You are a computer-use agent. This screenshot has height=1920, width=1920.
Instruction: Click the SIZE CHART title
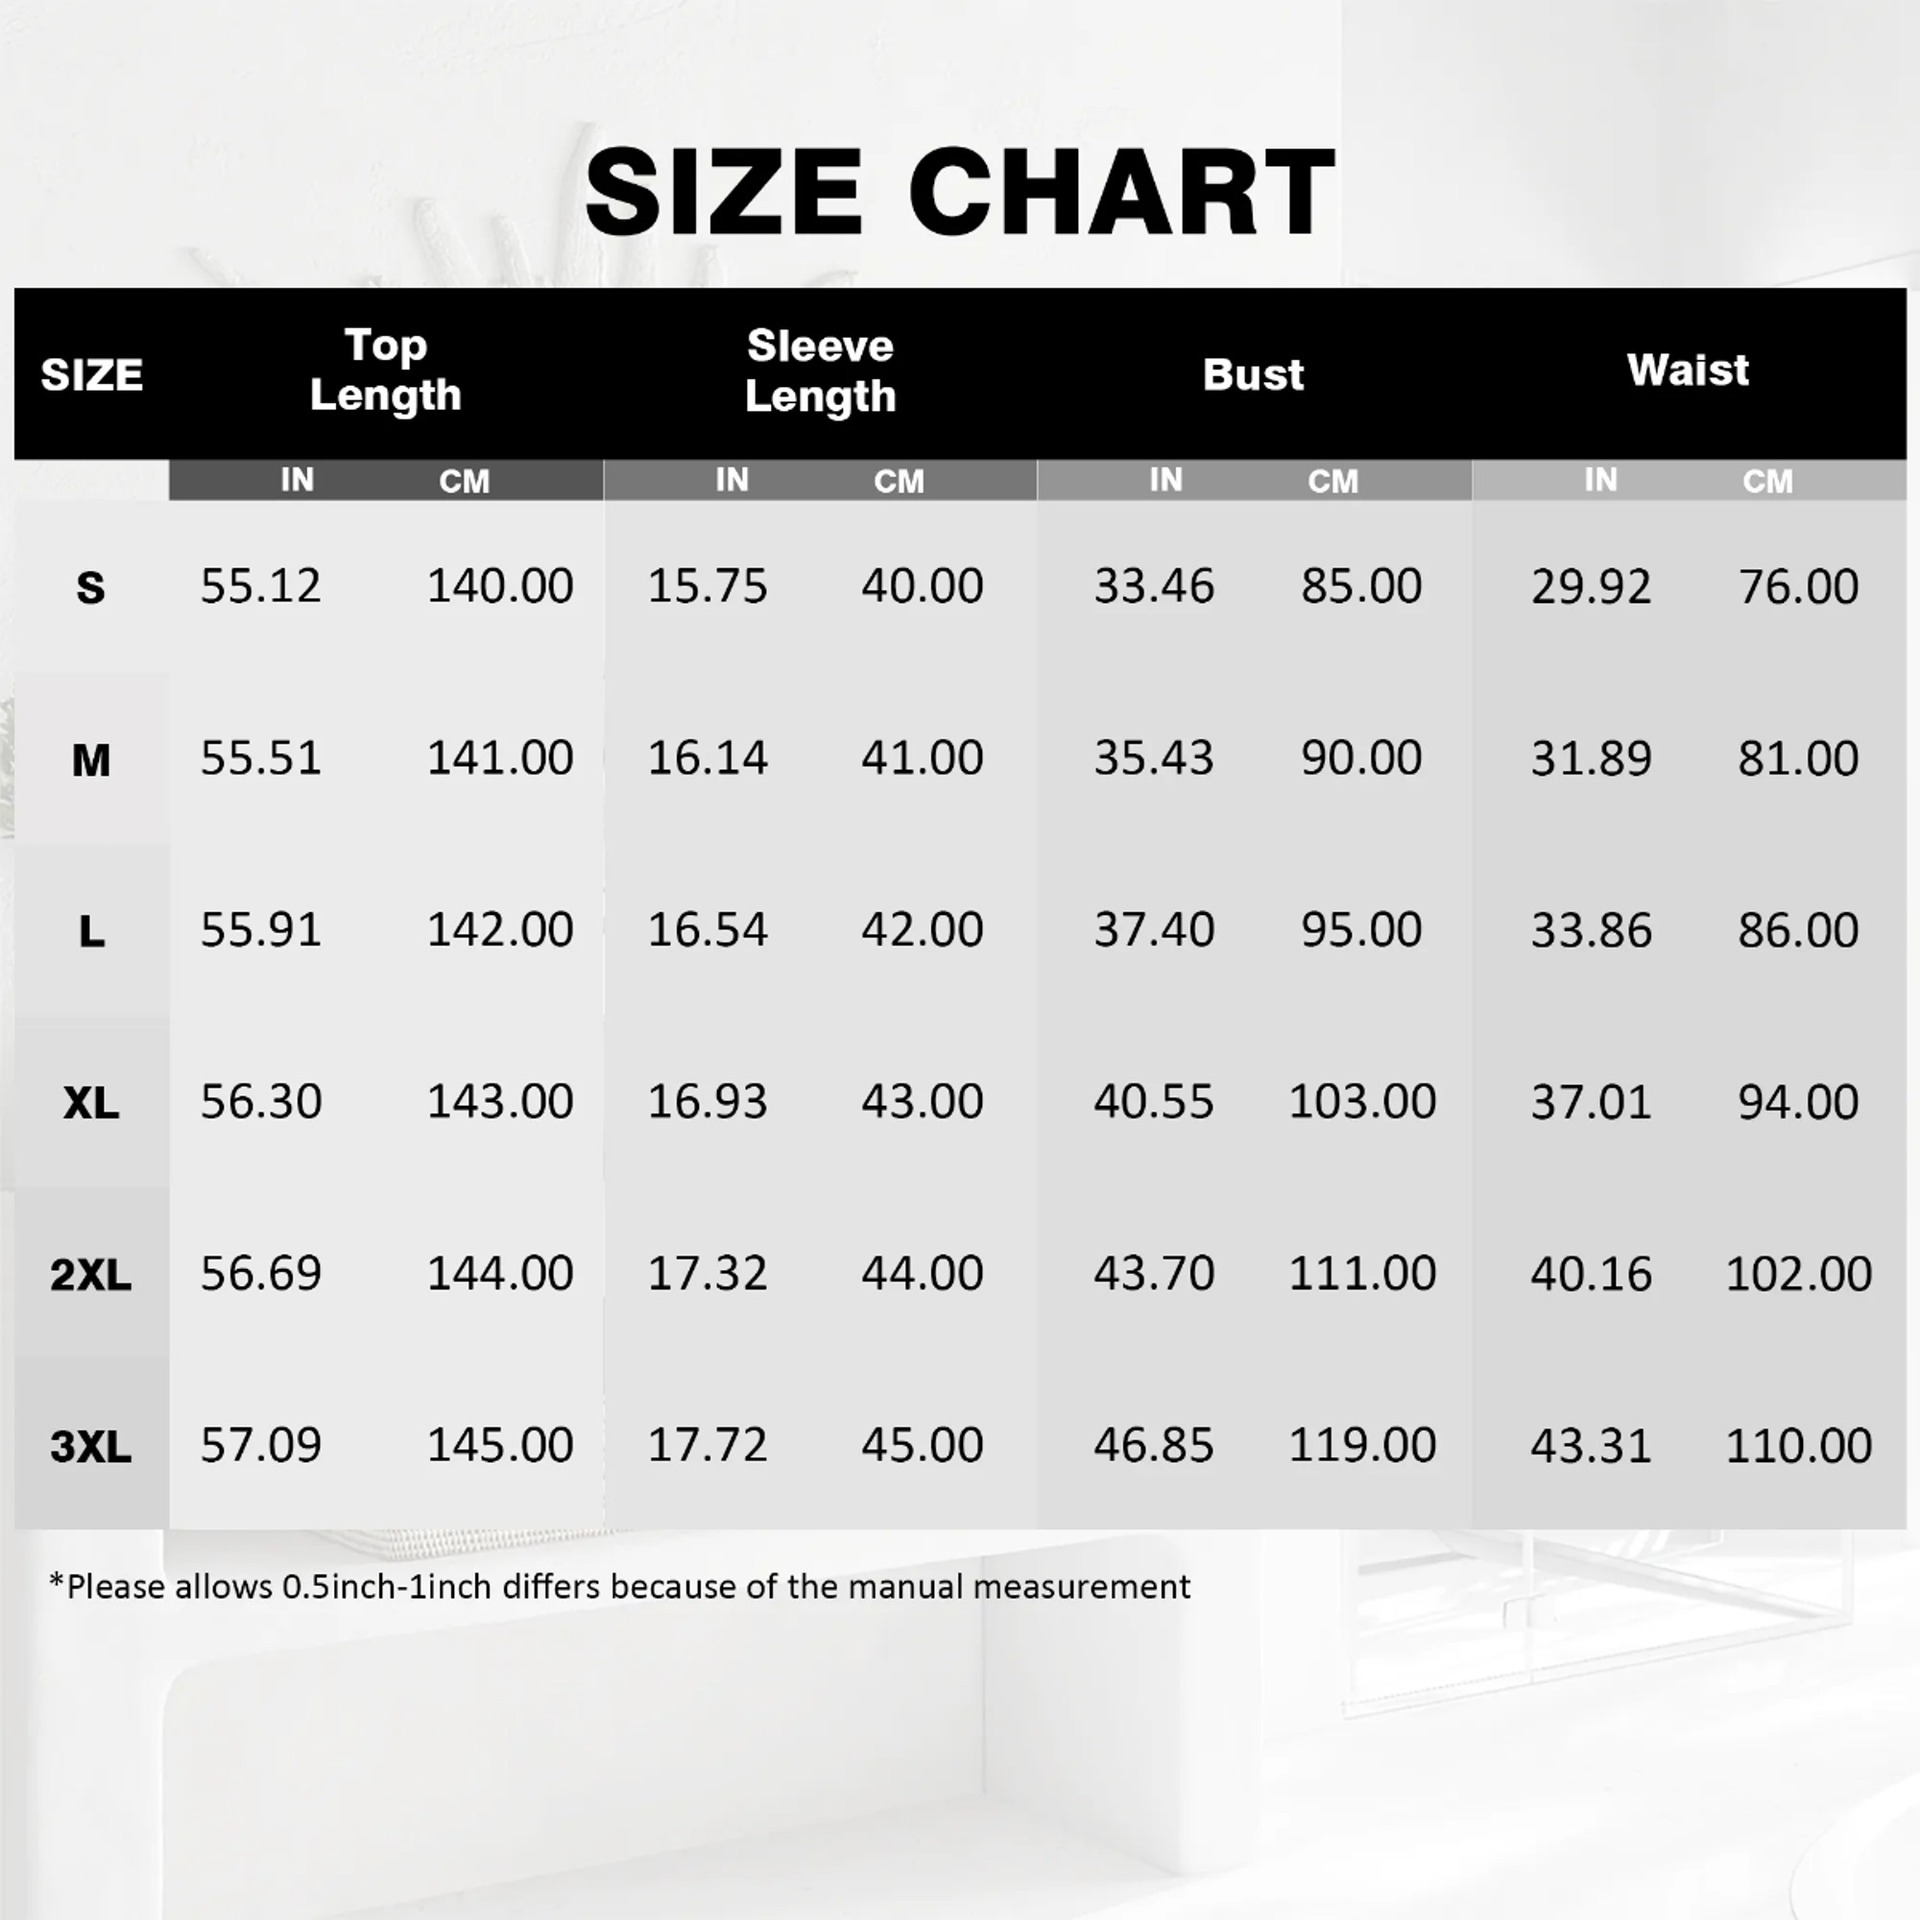[959, 191]
